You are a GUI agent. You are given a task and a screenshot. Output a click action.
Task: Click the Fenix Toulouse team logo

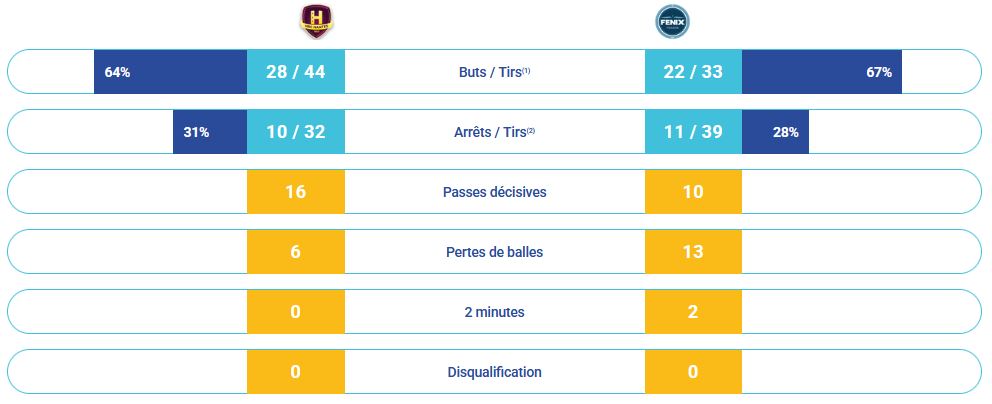coord(673,21)
